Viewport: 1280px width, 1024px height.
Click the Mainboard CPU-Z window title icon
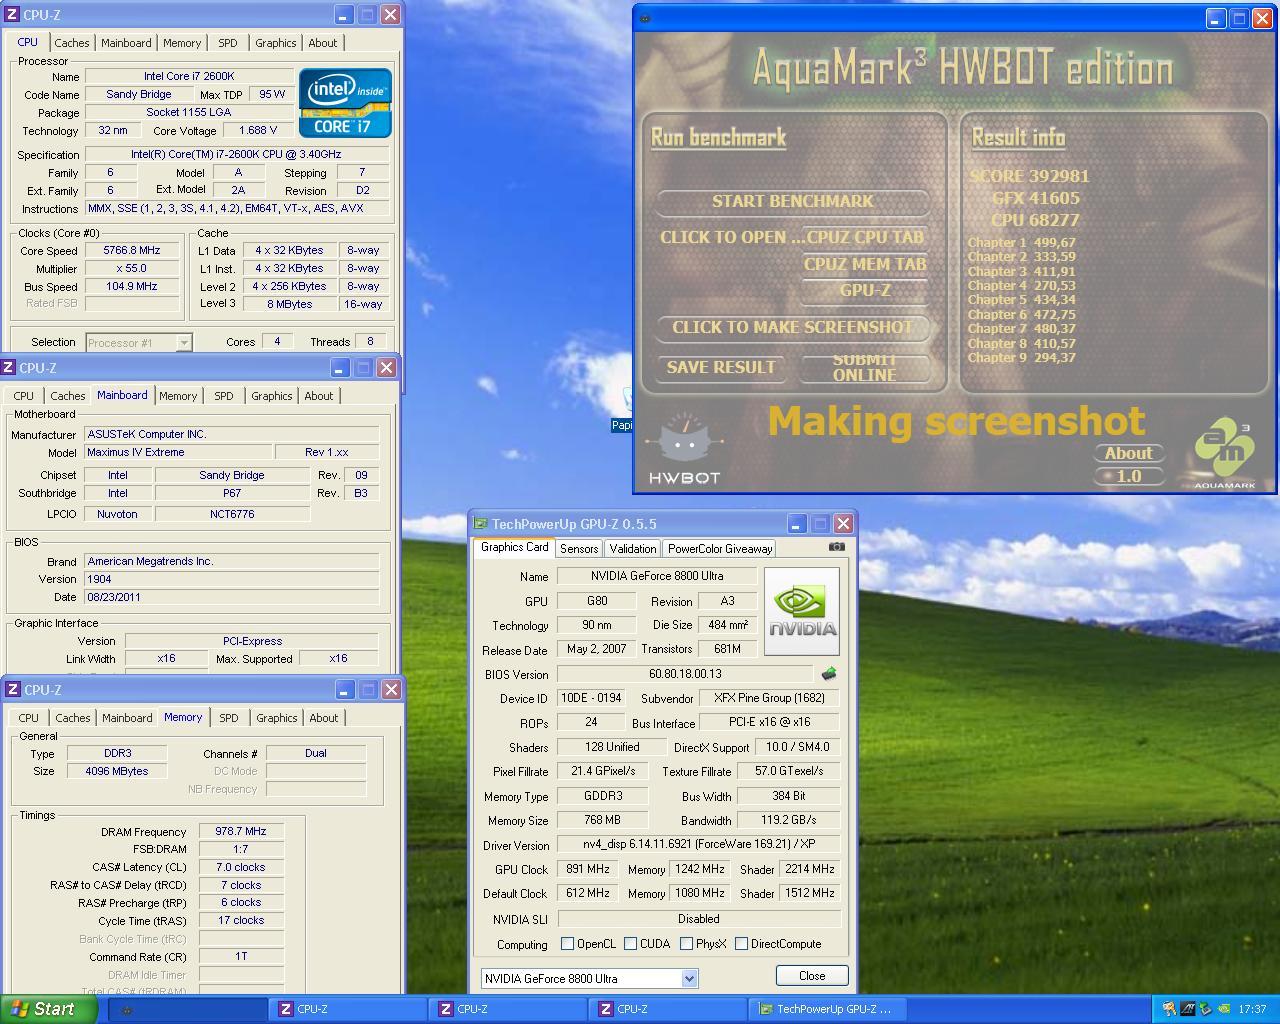click(9, 367)
